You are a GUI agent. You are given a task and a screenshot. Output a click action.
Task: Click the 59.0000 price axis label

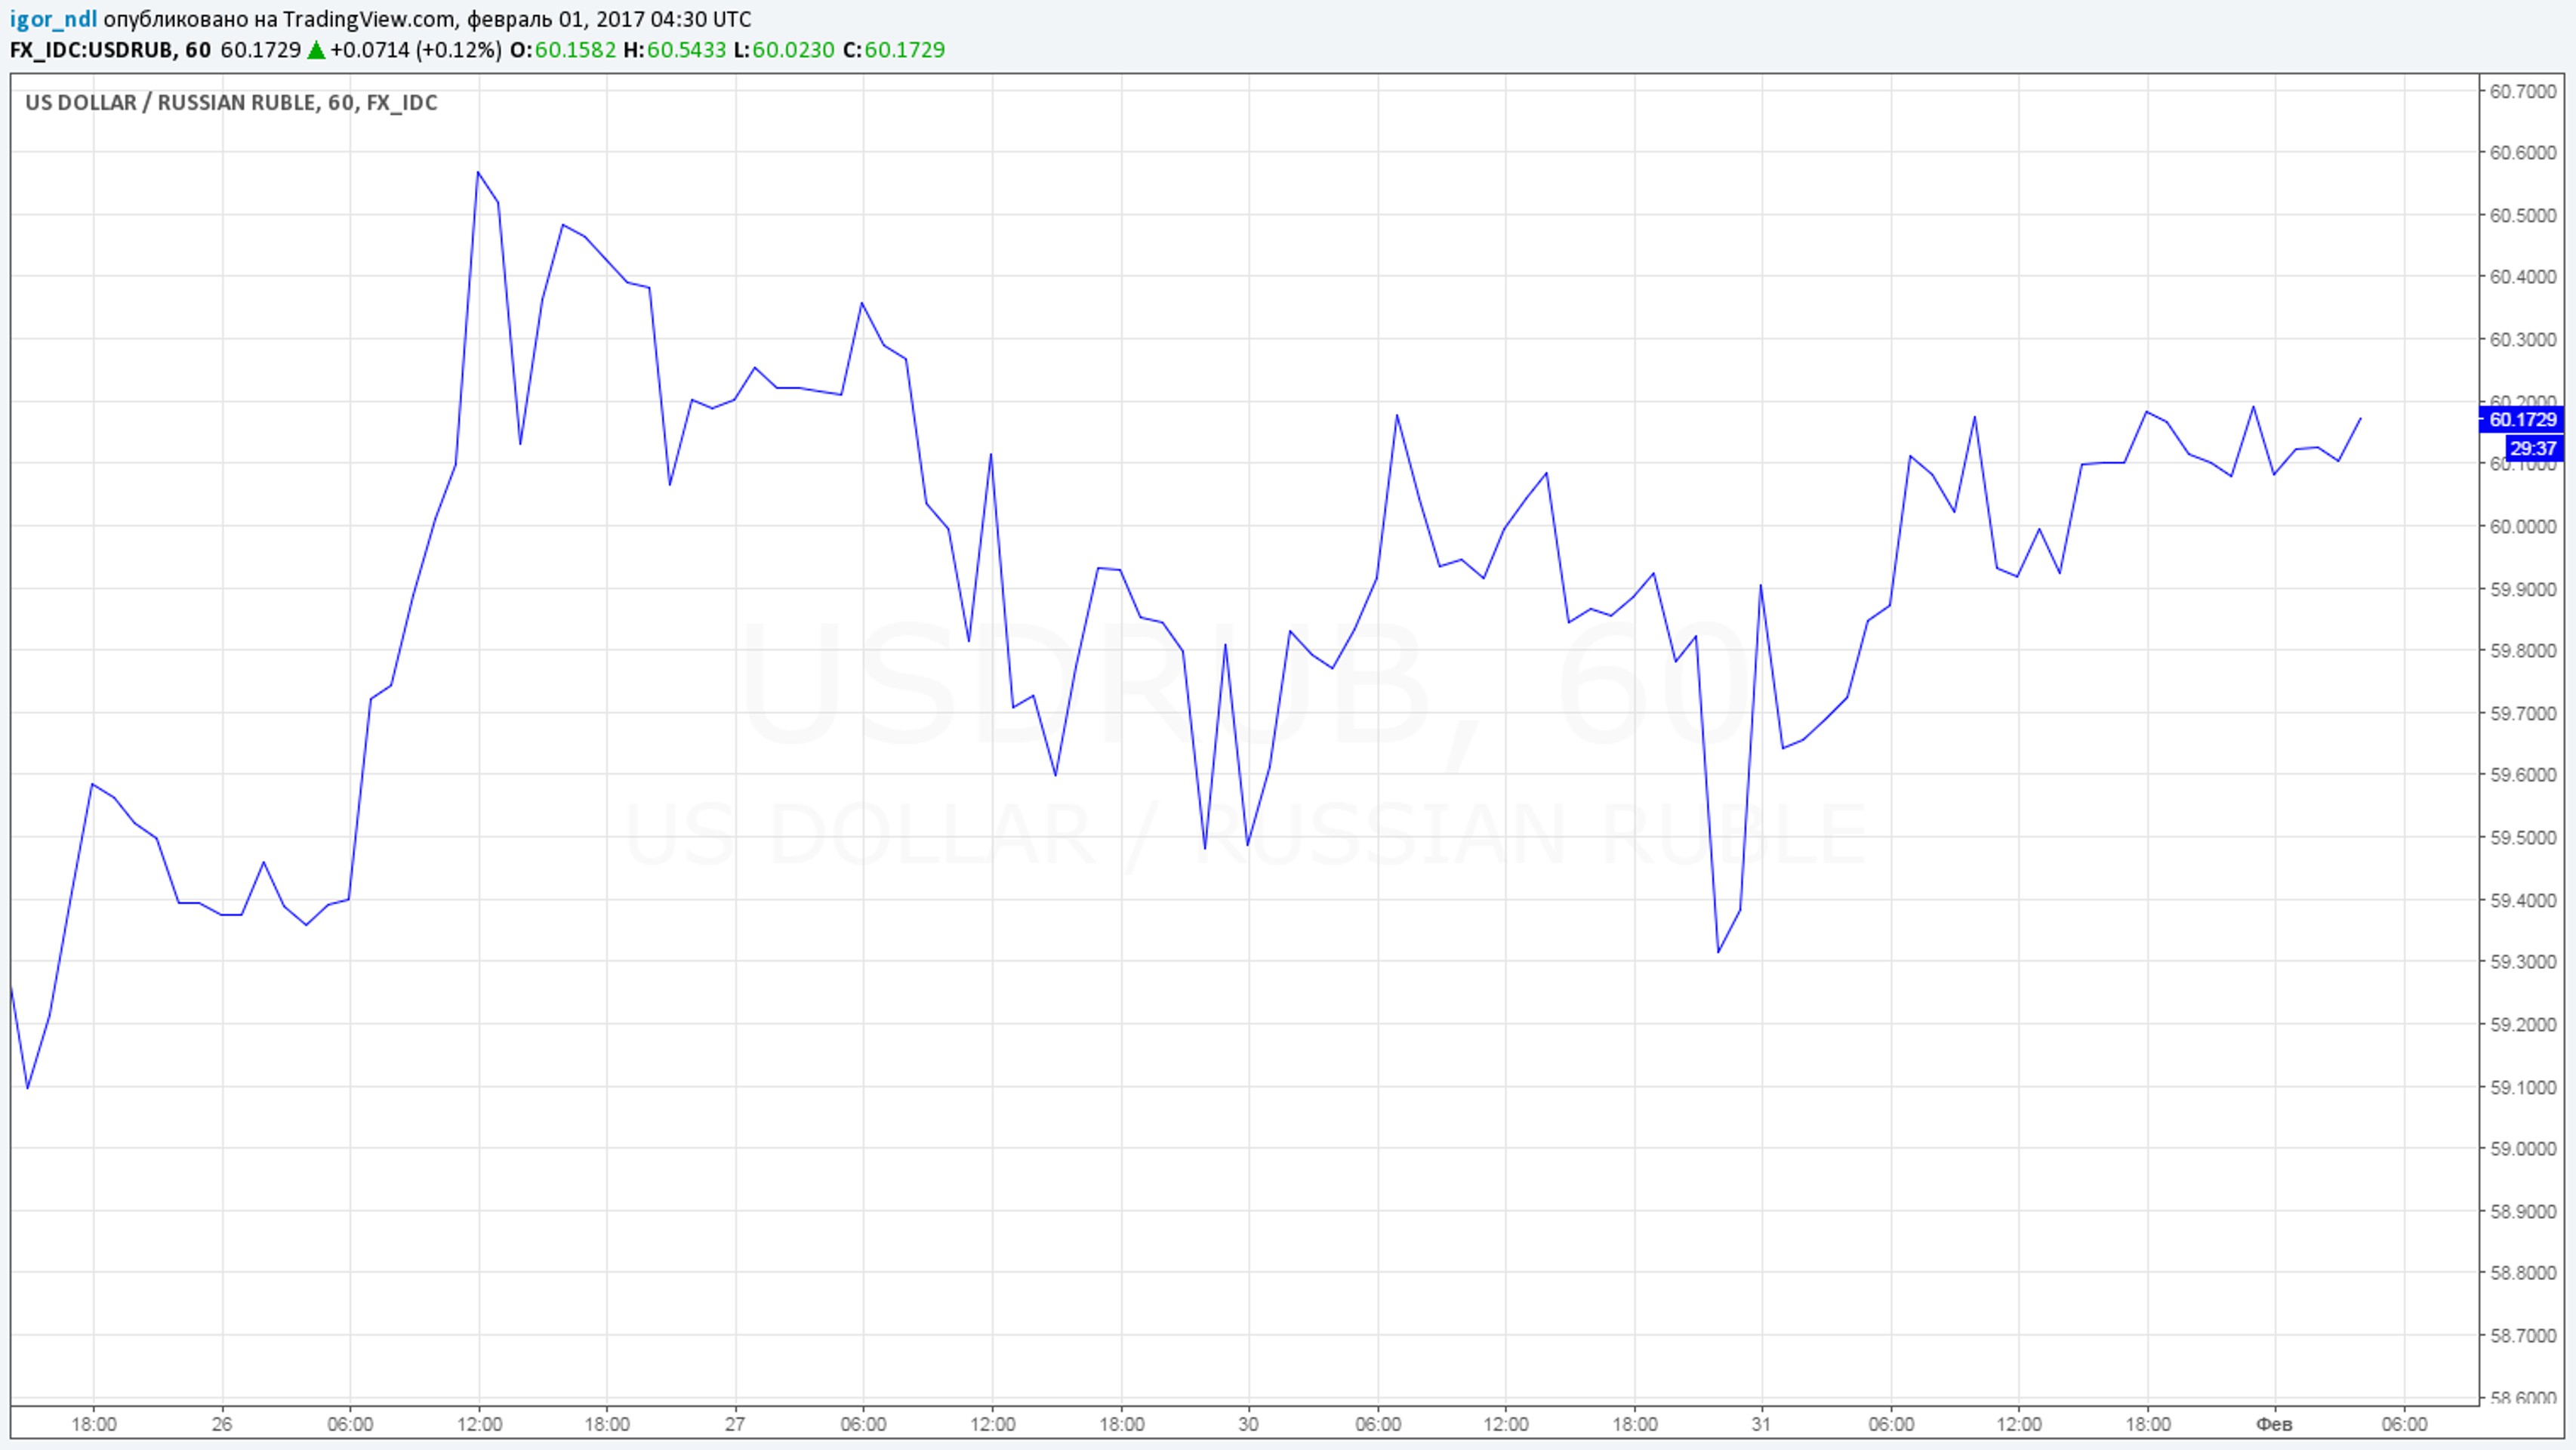click(2522, 1149)
